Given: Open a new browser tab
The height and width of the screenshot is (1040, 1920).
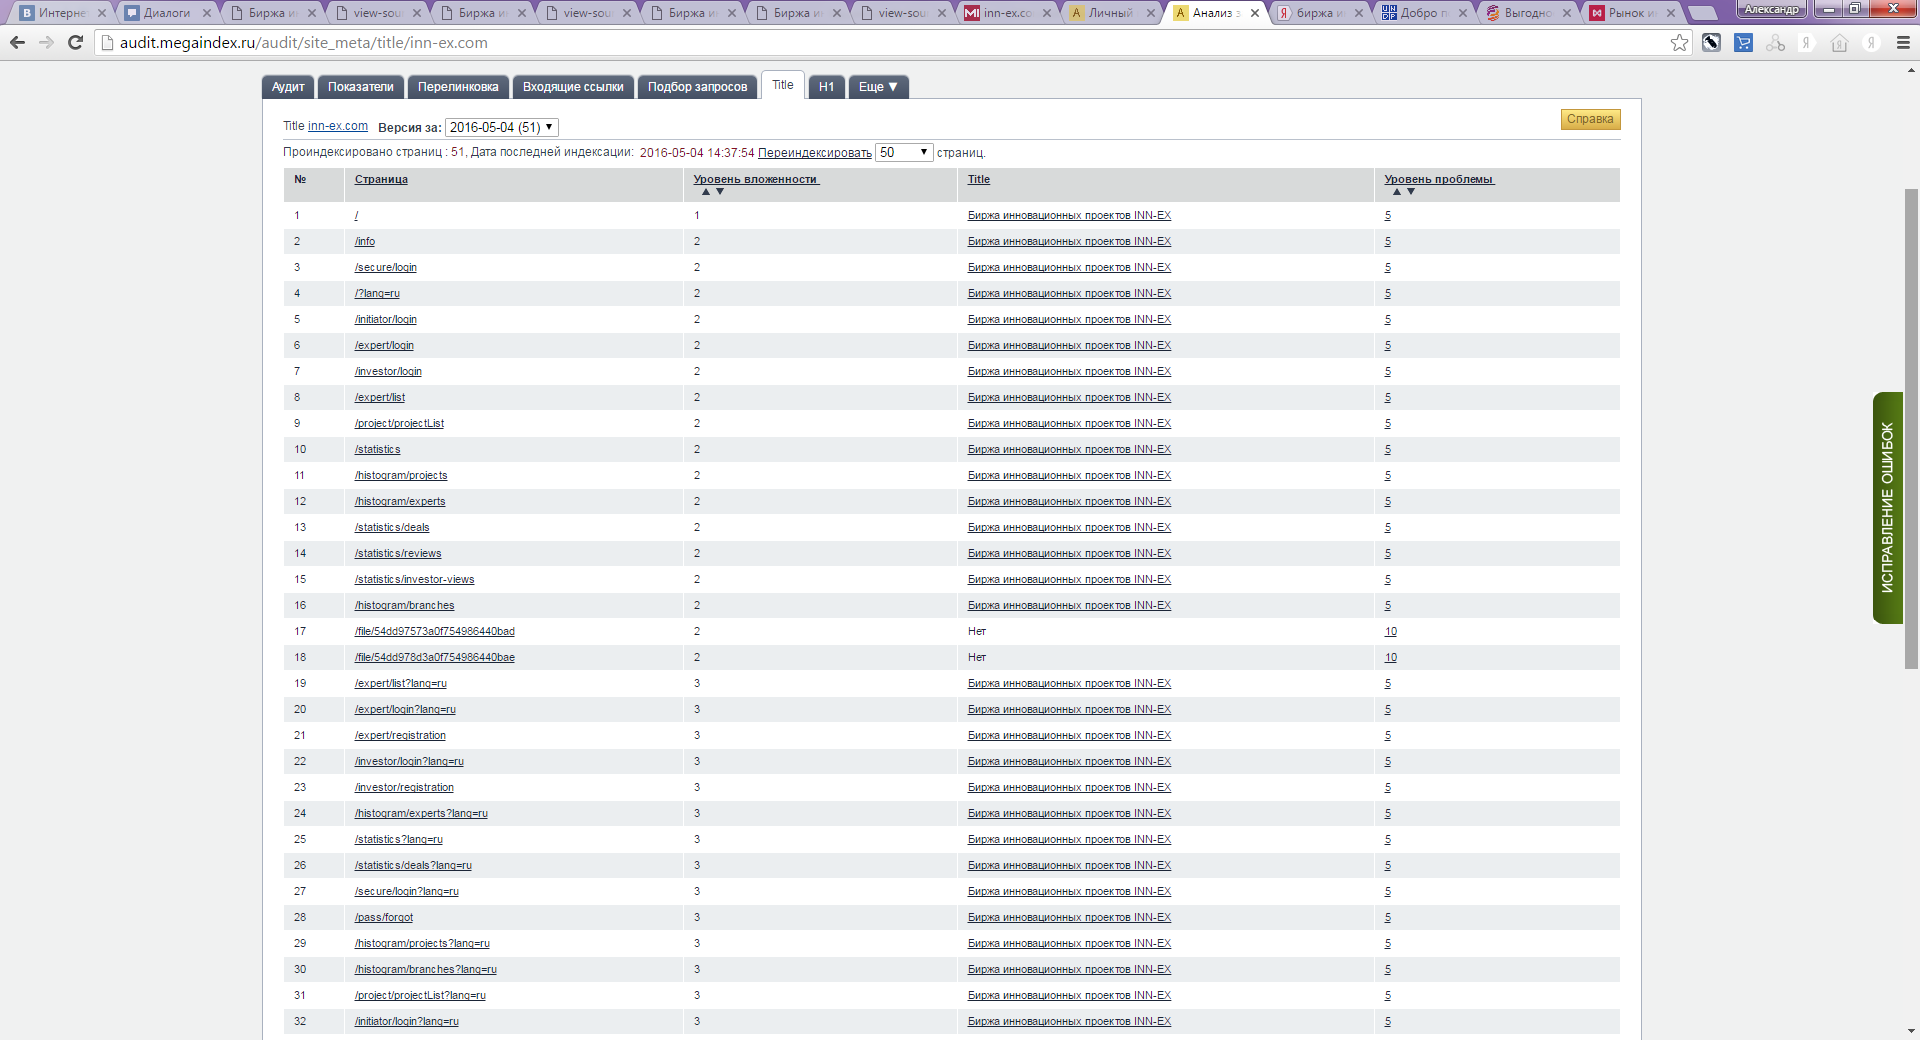Looking at the screenshot, I should 1702,14.
